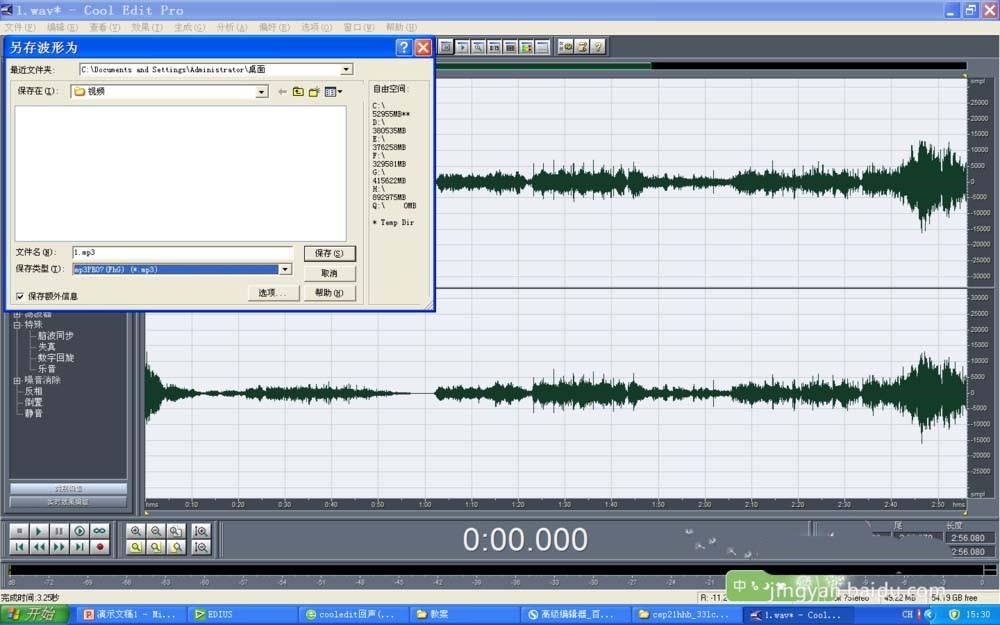Skip to track start with rewind-to-beginning icon
The image size is (1000, 625).
(18, 545)
